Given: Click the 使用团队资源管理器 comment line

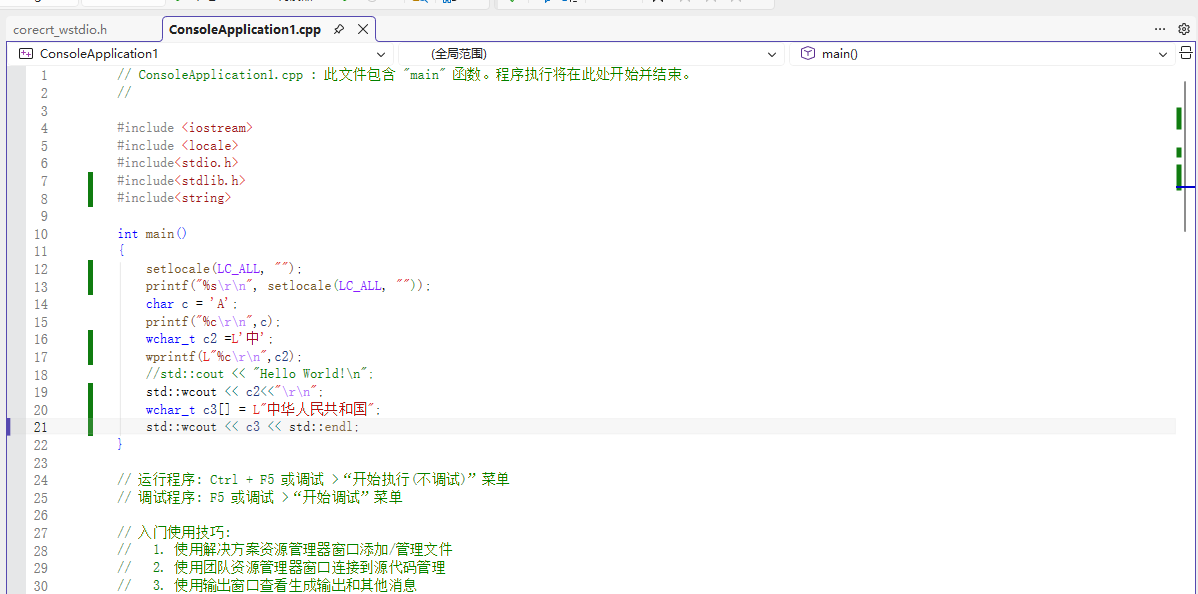Looking at the screenshot, I should 281,567.
